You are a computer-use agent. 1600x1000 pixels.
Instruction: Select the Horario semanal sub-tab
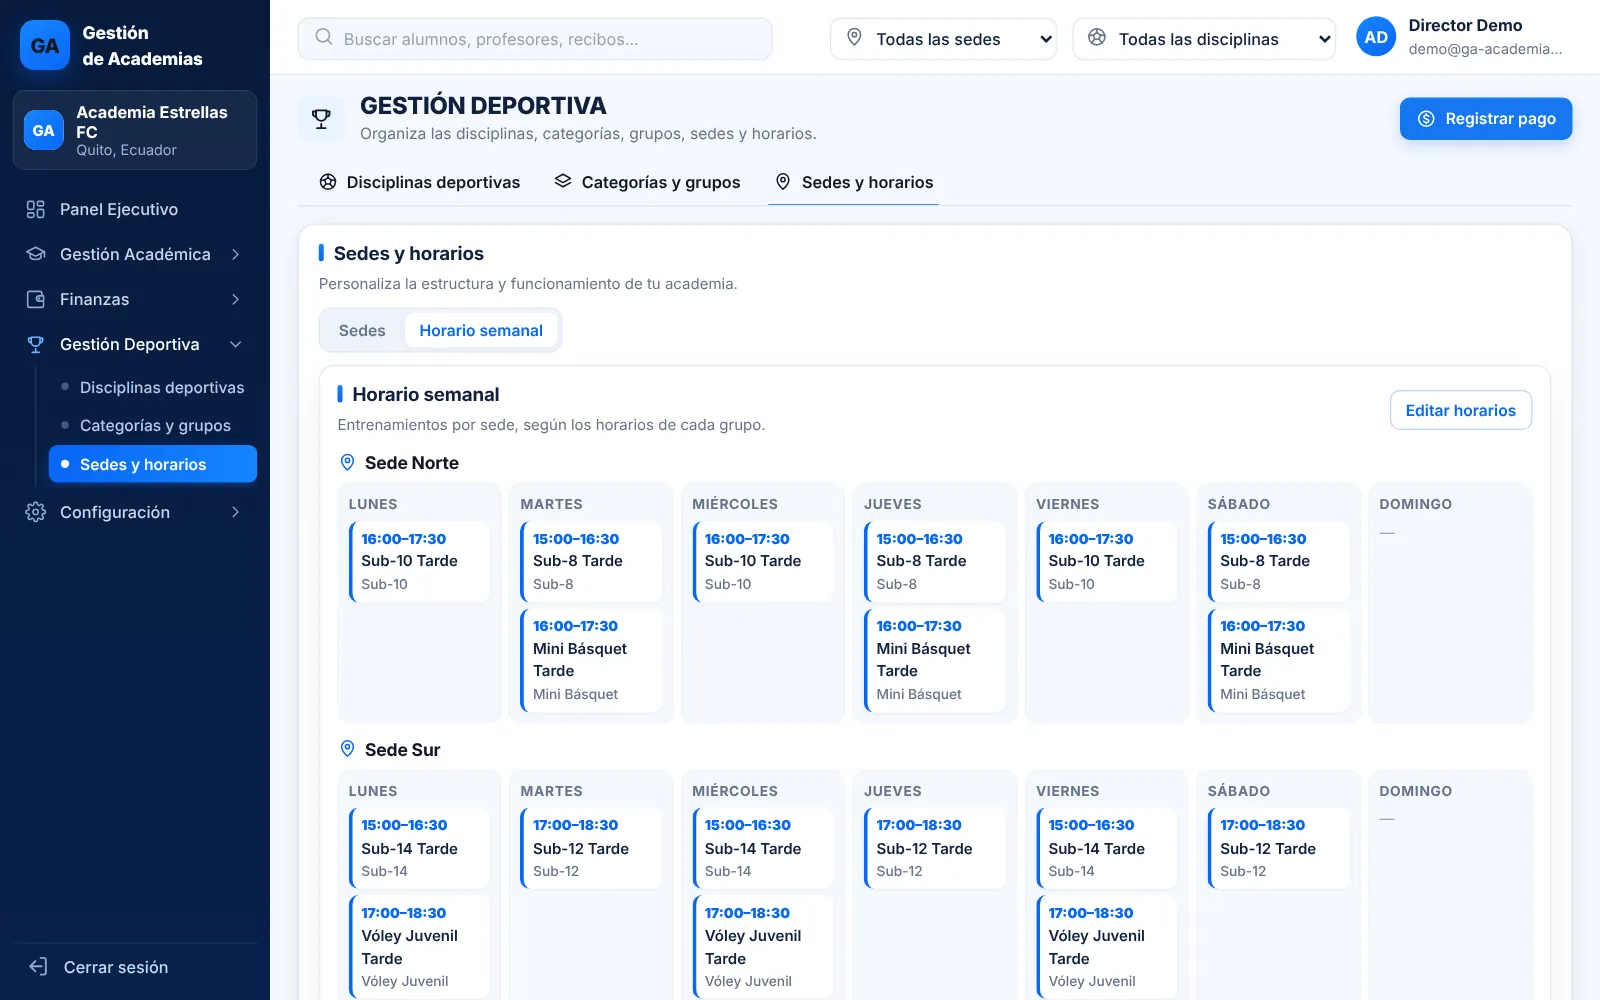tap(481, 330)
